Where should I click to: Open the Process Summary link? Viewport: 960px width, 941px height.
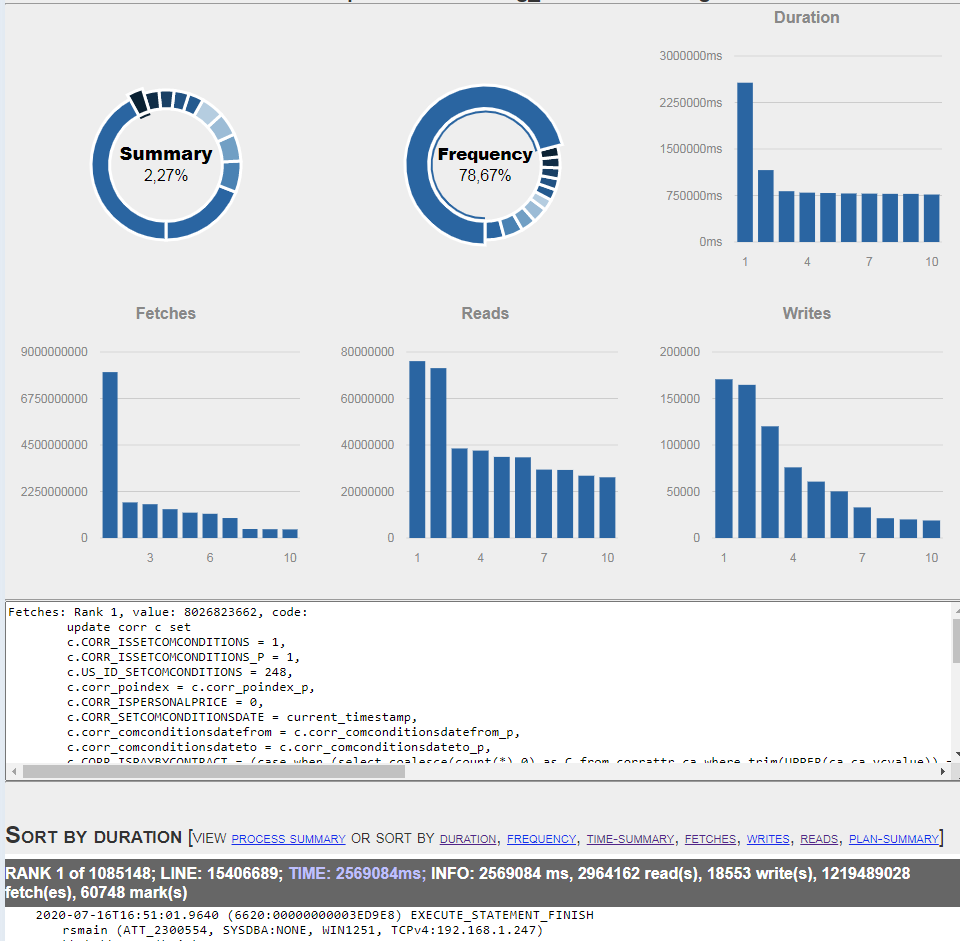288,839
